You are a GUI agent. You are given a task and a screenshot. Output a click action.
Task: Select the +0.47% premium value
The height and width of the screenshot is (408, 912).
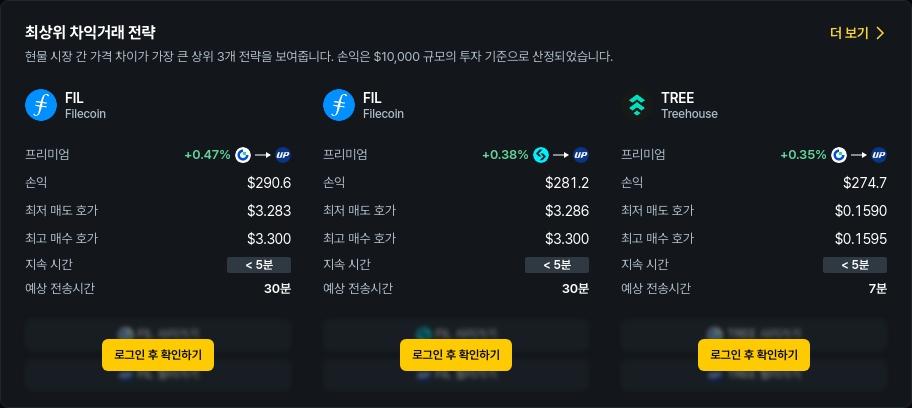pyautogui.click(x=207, y=155)
